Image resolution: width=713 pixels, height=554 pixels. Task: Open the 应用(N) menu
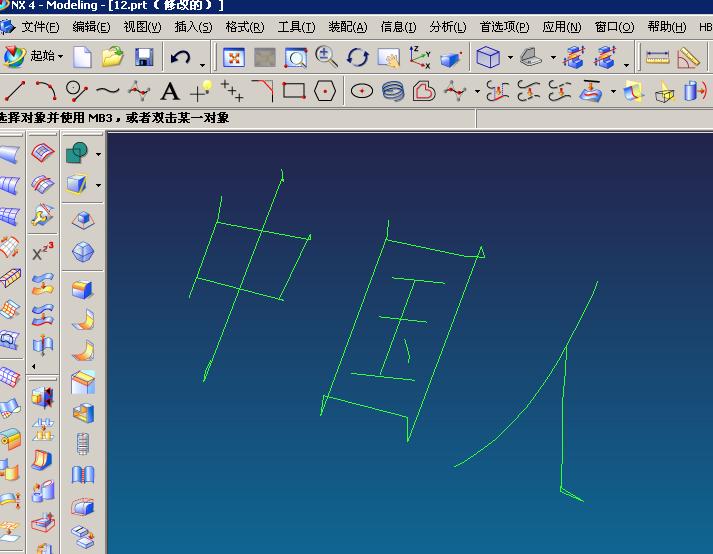(562, 27)
